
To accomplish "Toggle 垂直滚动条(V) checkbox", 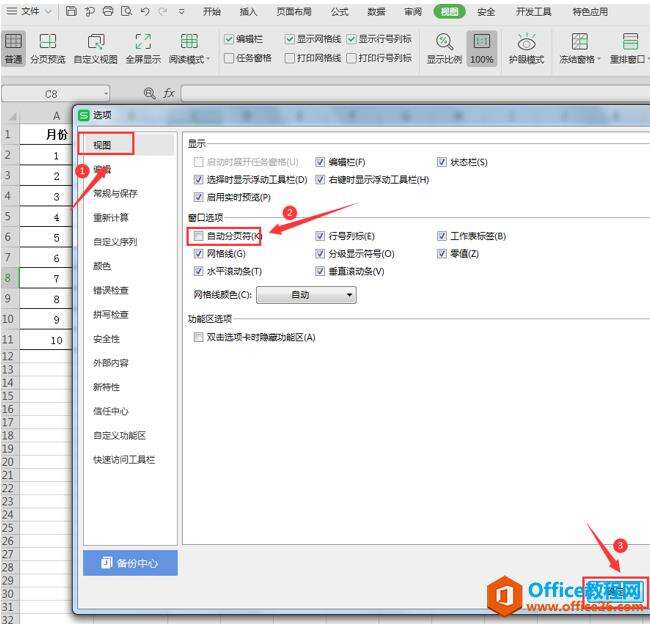I will click(x=320, y=271).
